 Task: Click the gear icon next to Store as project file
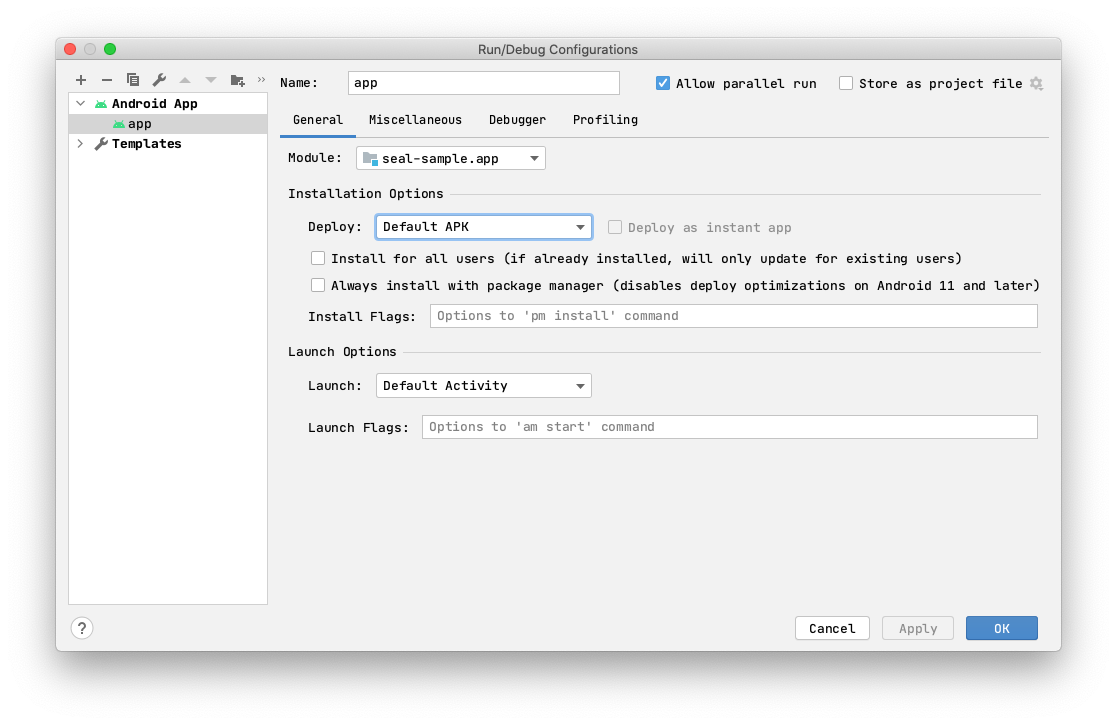tap(1037, 84)
